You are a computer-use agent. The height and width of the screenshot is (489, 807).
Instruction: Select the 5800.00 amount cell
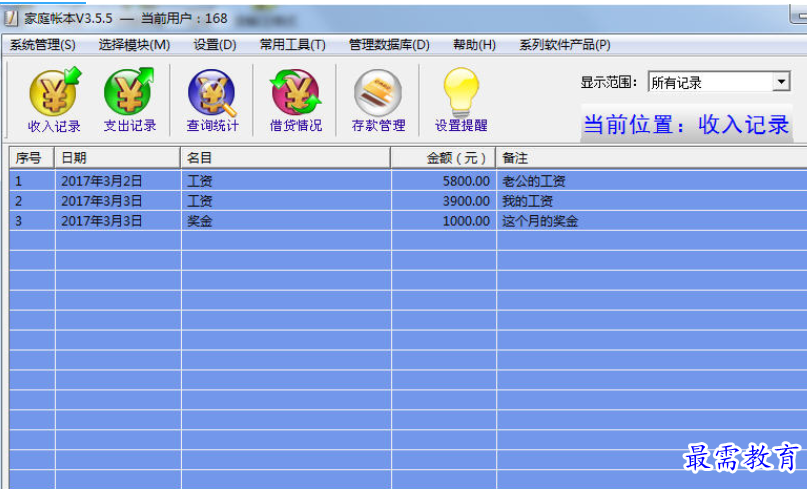[x=444, y=181]
